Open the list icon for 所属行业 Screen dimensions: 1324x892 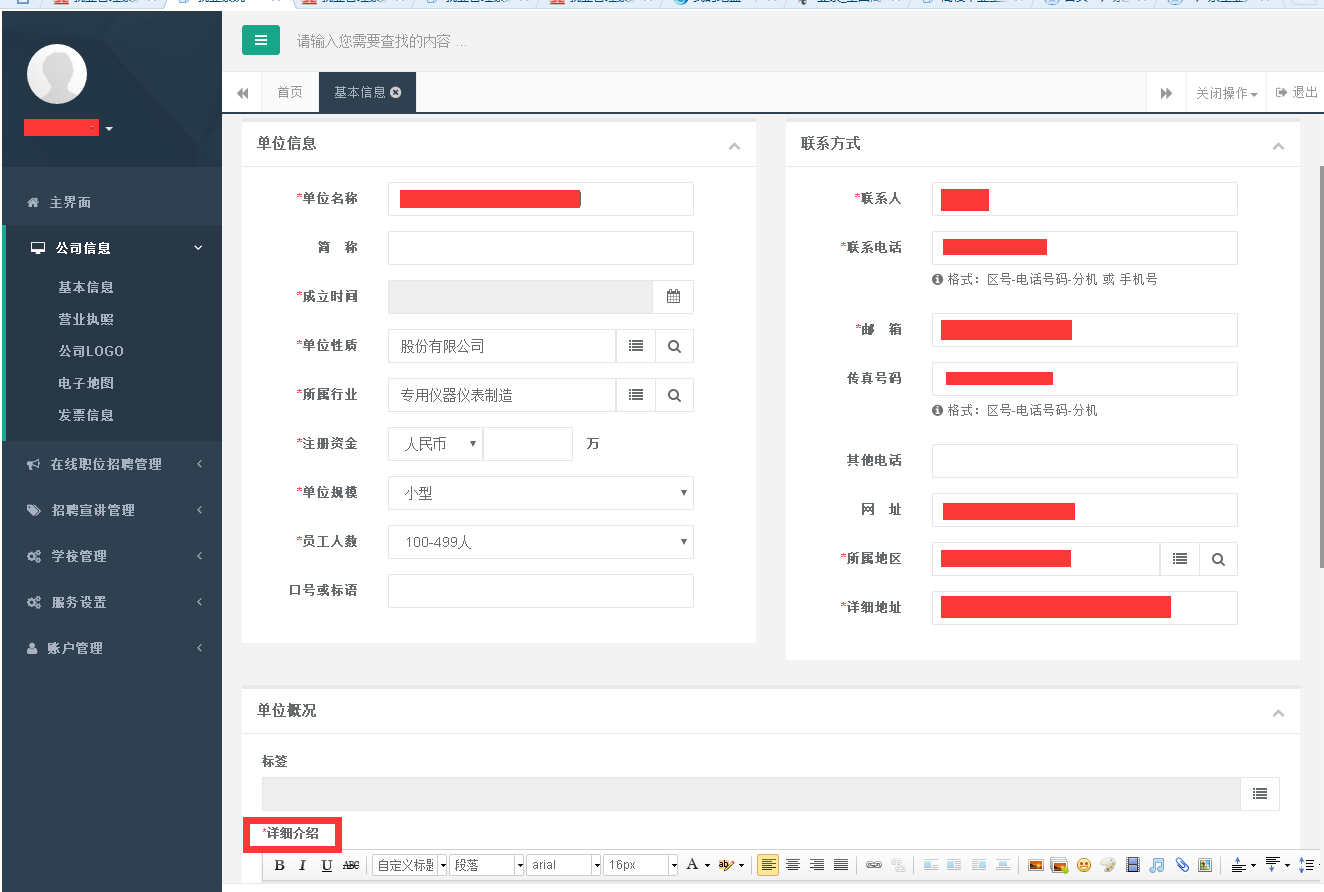[x=635, y=395]
